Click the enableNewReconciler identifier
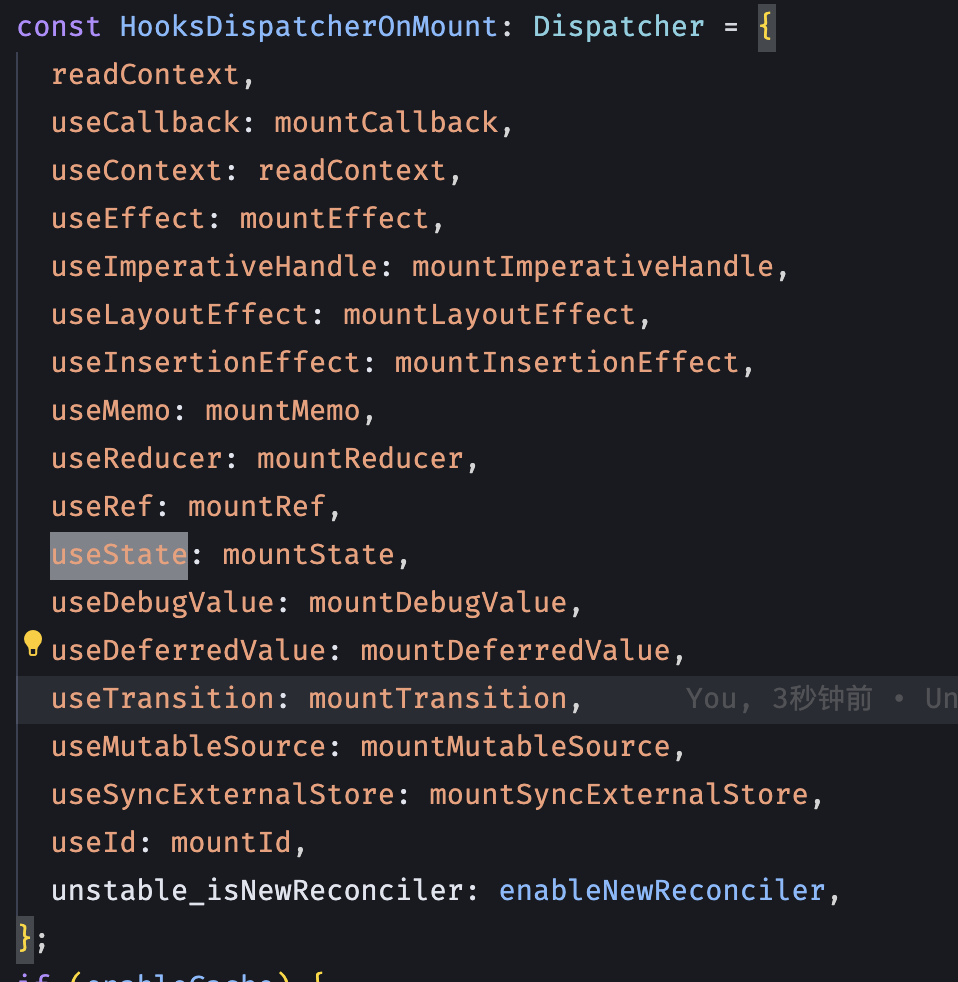Viewport: 958px width, 982px height. coord(662,891)
